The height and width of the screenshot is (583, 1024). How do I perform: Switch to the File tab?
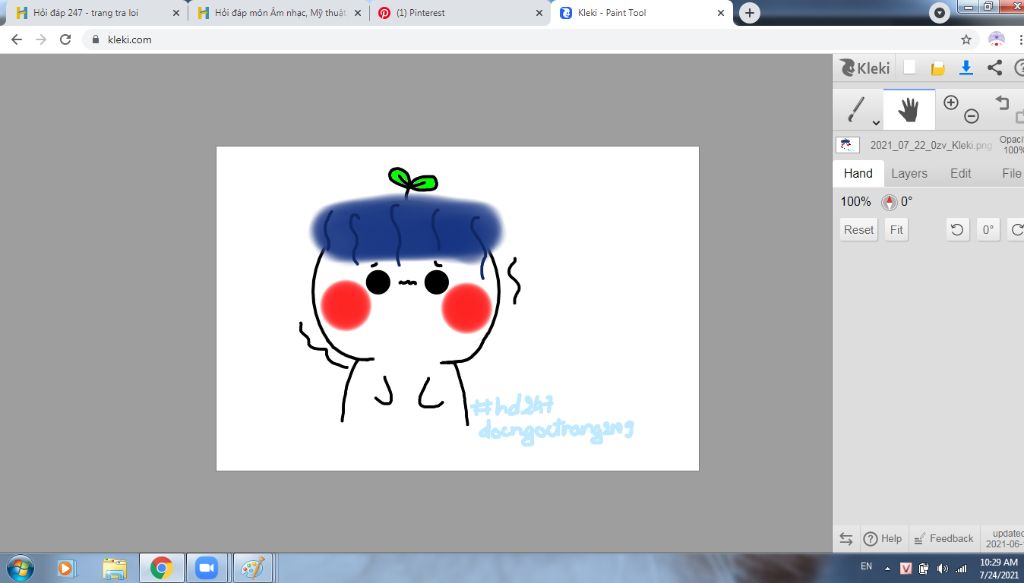point(1012,173)
